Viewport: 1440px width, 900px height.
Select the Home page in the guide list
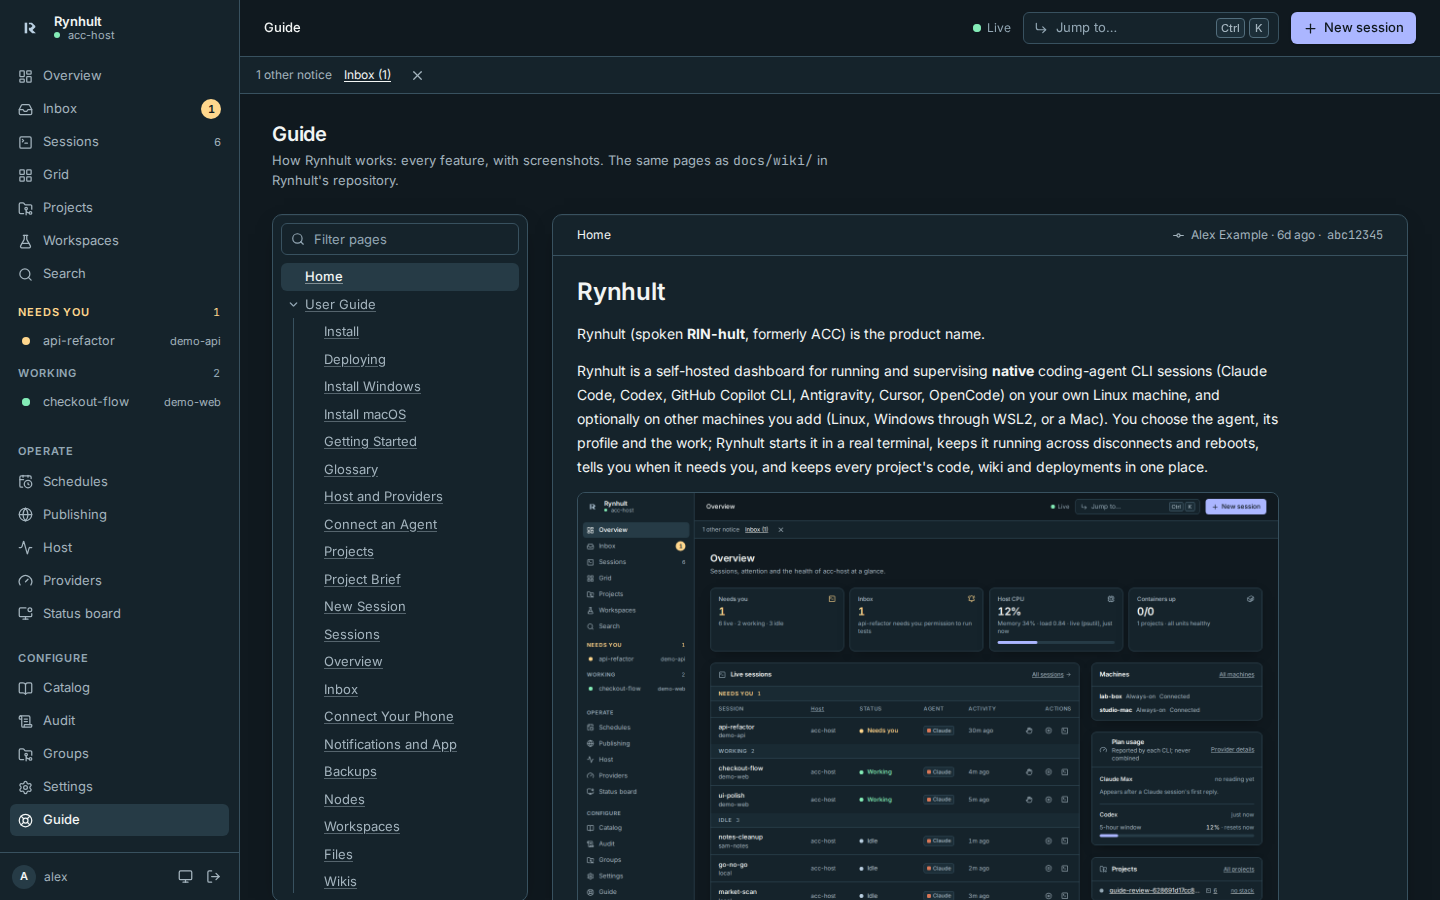click(400, 277)
